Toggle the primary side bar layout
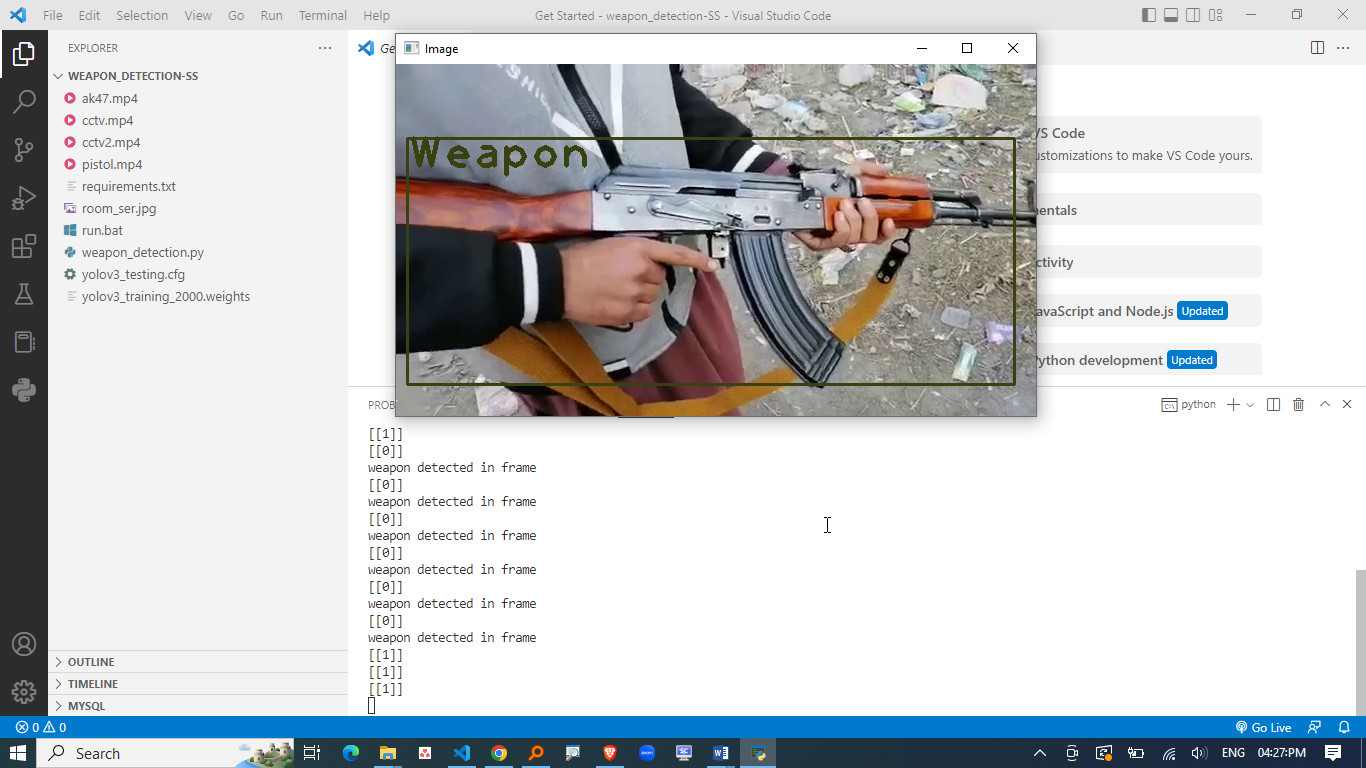This screenshot has height=768, width=1366. 1148,16
